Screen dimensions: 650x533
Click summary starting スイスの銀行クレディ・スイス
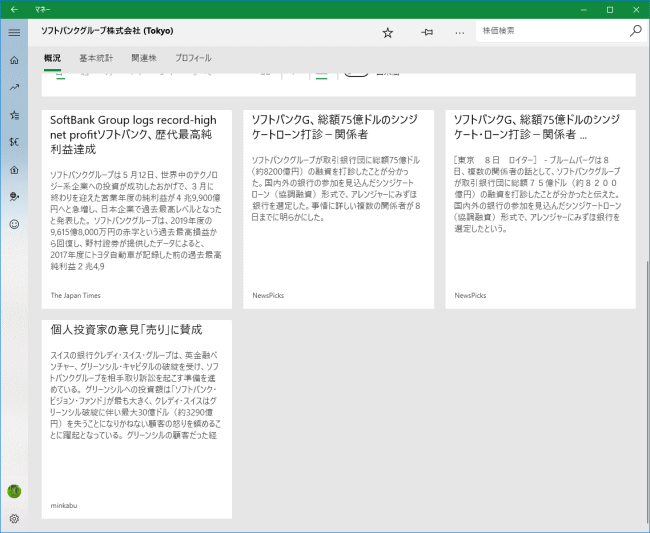pos(135,395)
